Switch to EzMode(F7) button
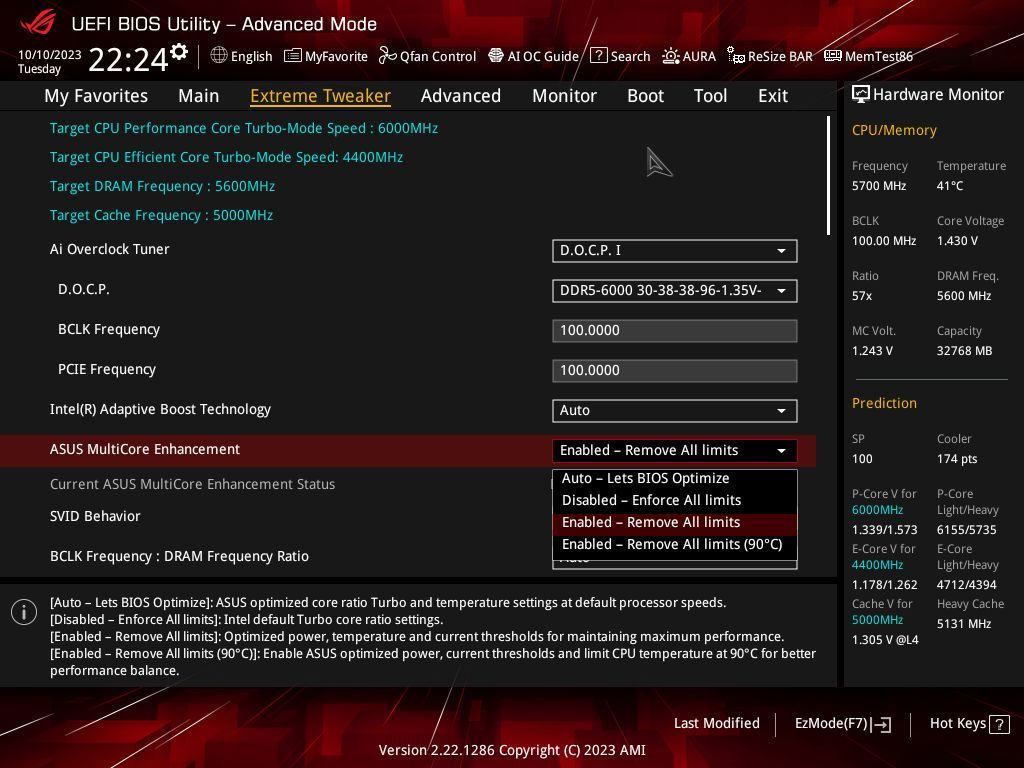The height and width of the screenshot is (768, 1024). click(842, 724)
